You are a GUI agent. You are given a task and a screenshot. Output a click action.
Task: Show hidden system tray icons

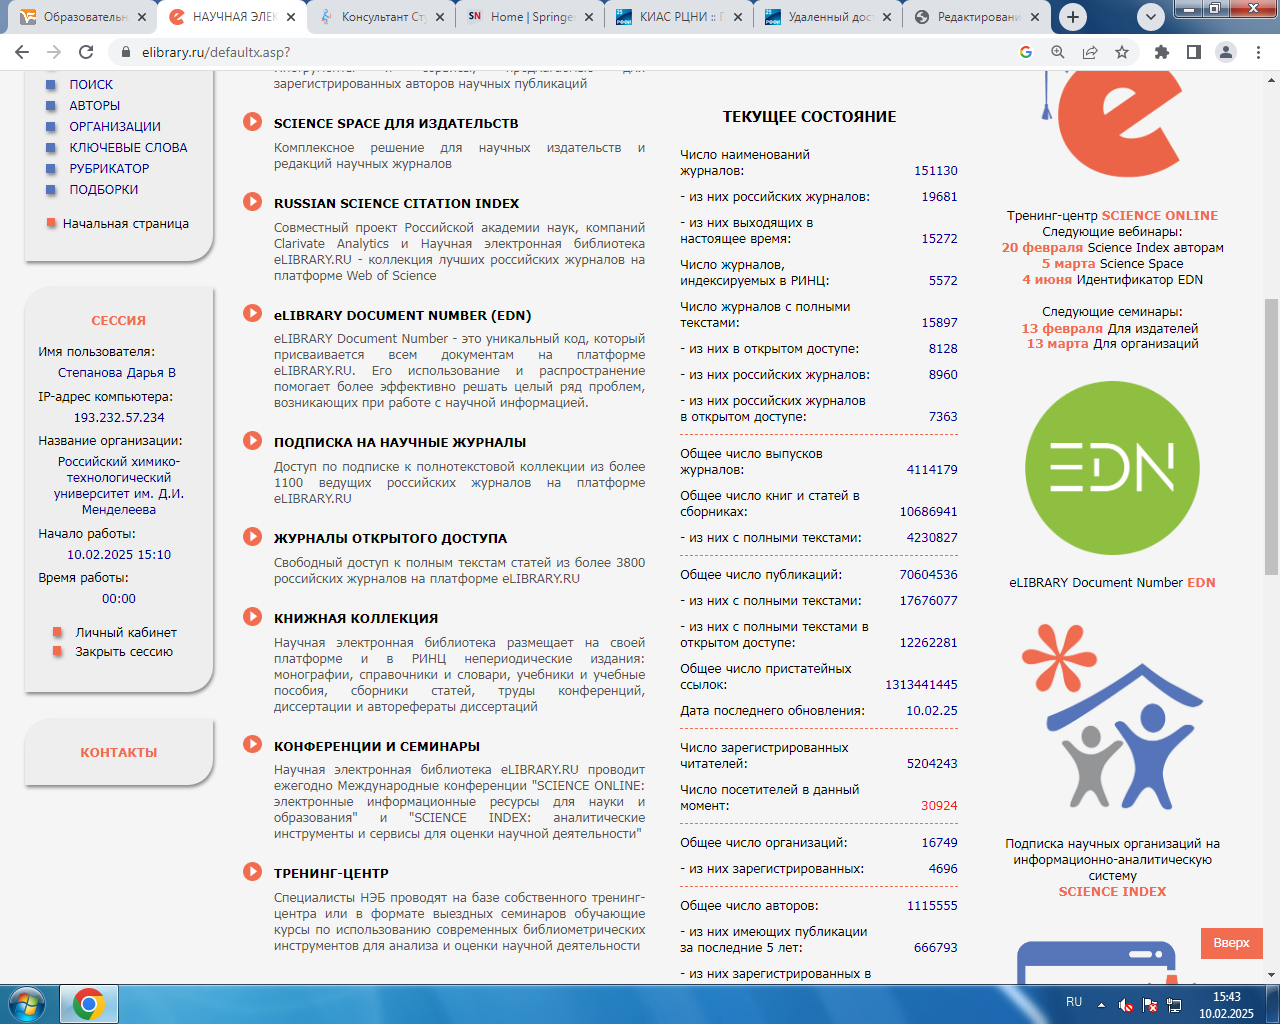[1101, 1004]
